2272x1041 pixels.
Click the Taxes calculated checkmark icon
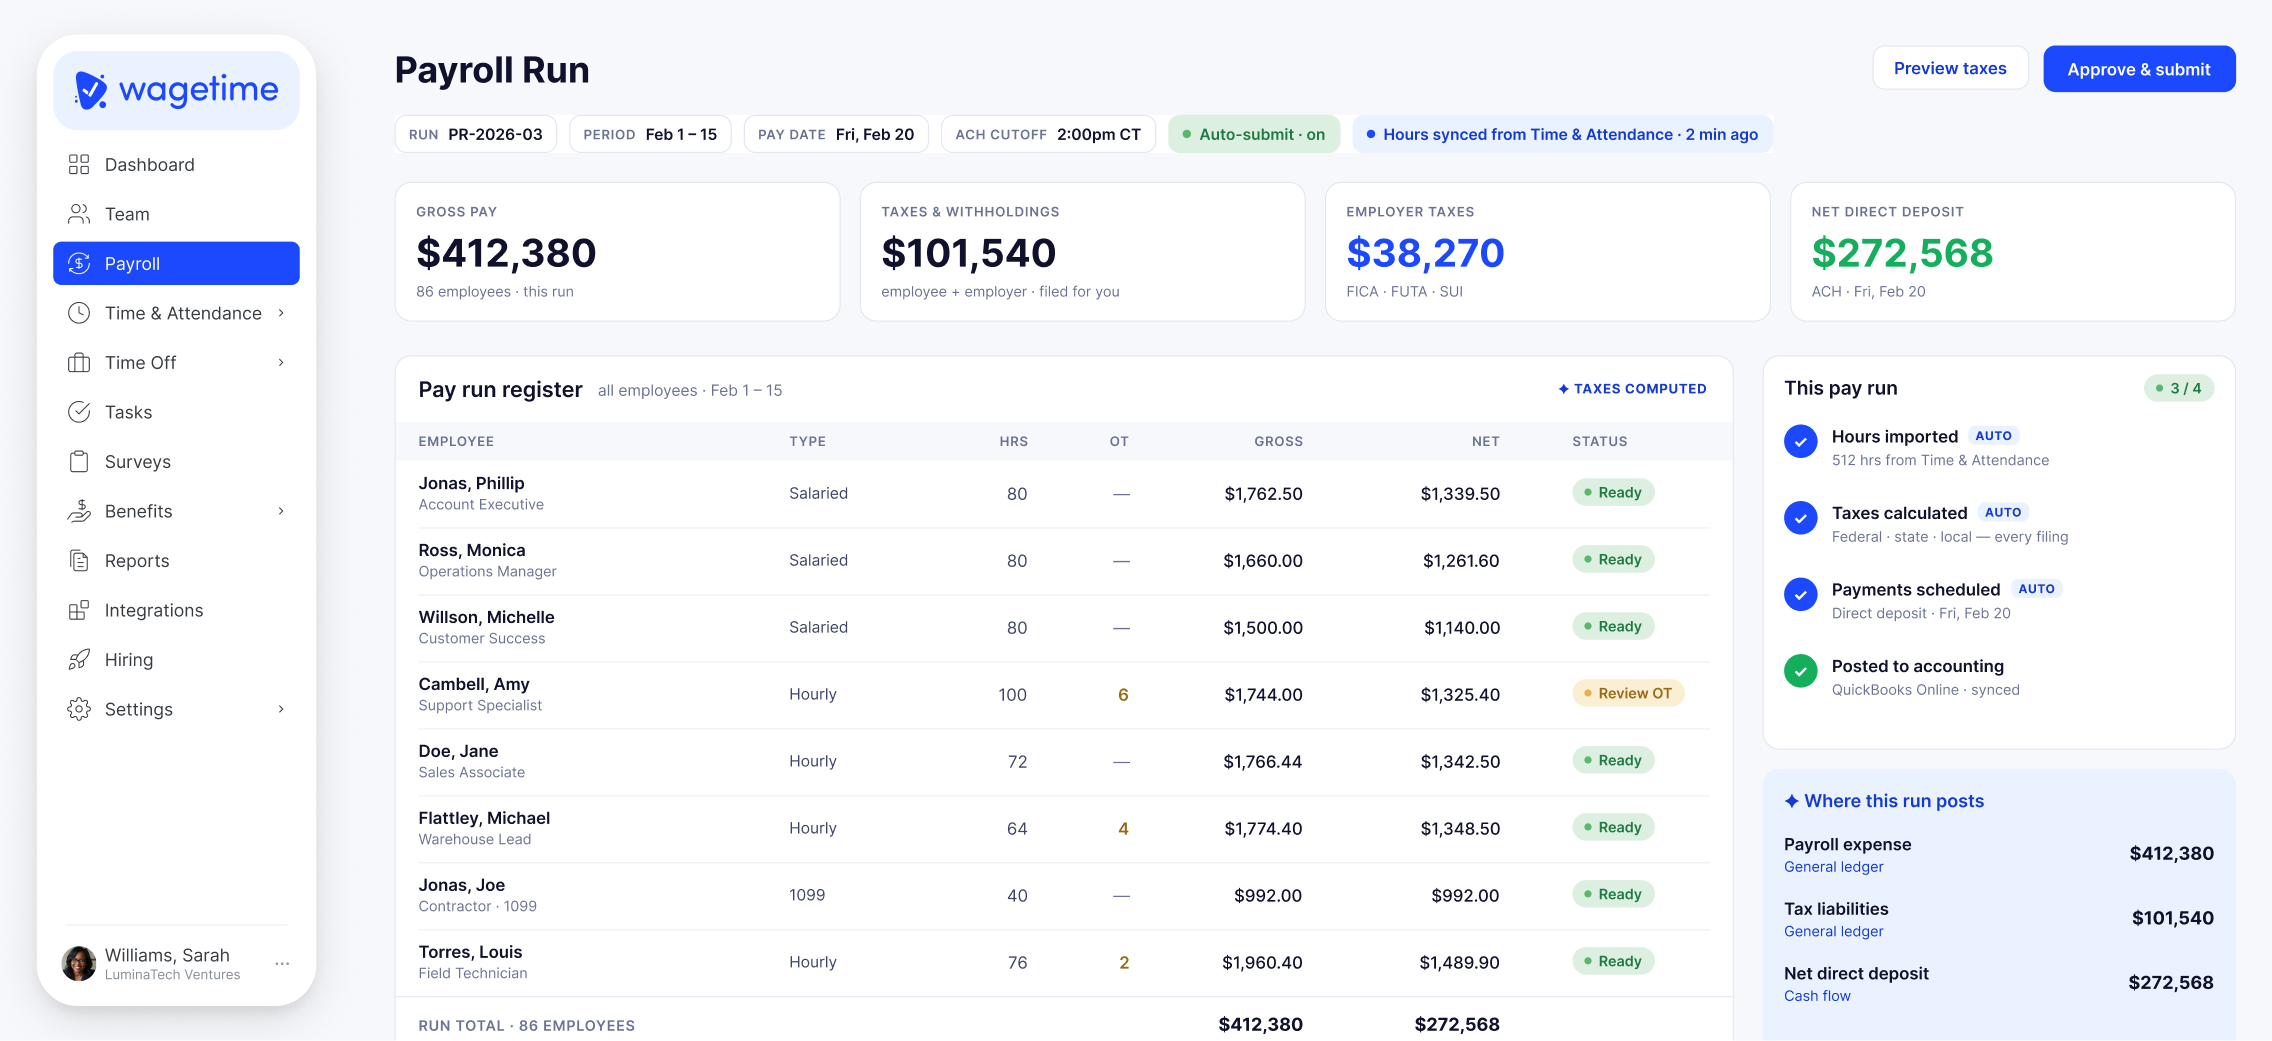click(1800, 518)
